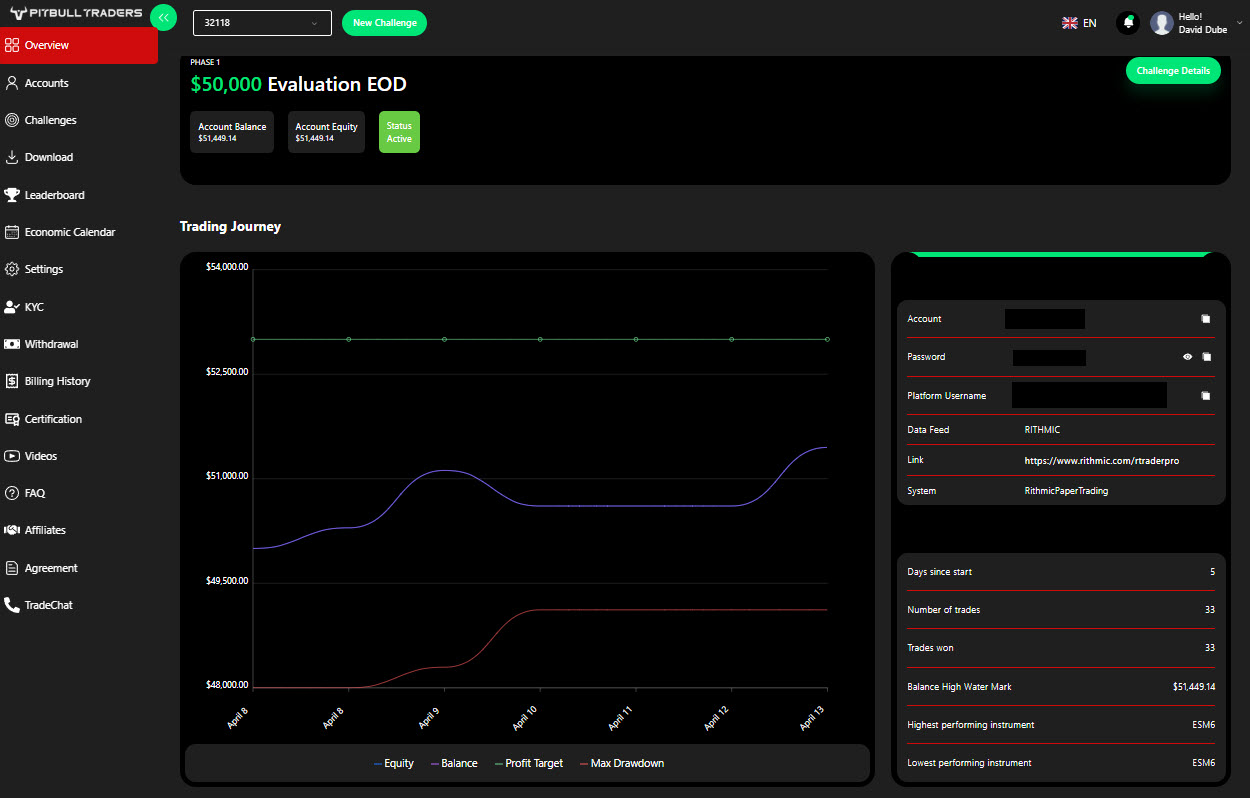Click the New Challenge button

coord(384,23)
